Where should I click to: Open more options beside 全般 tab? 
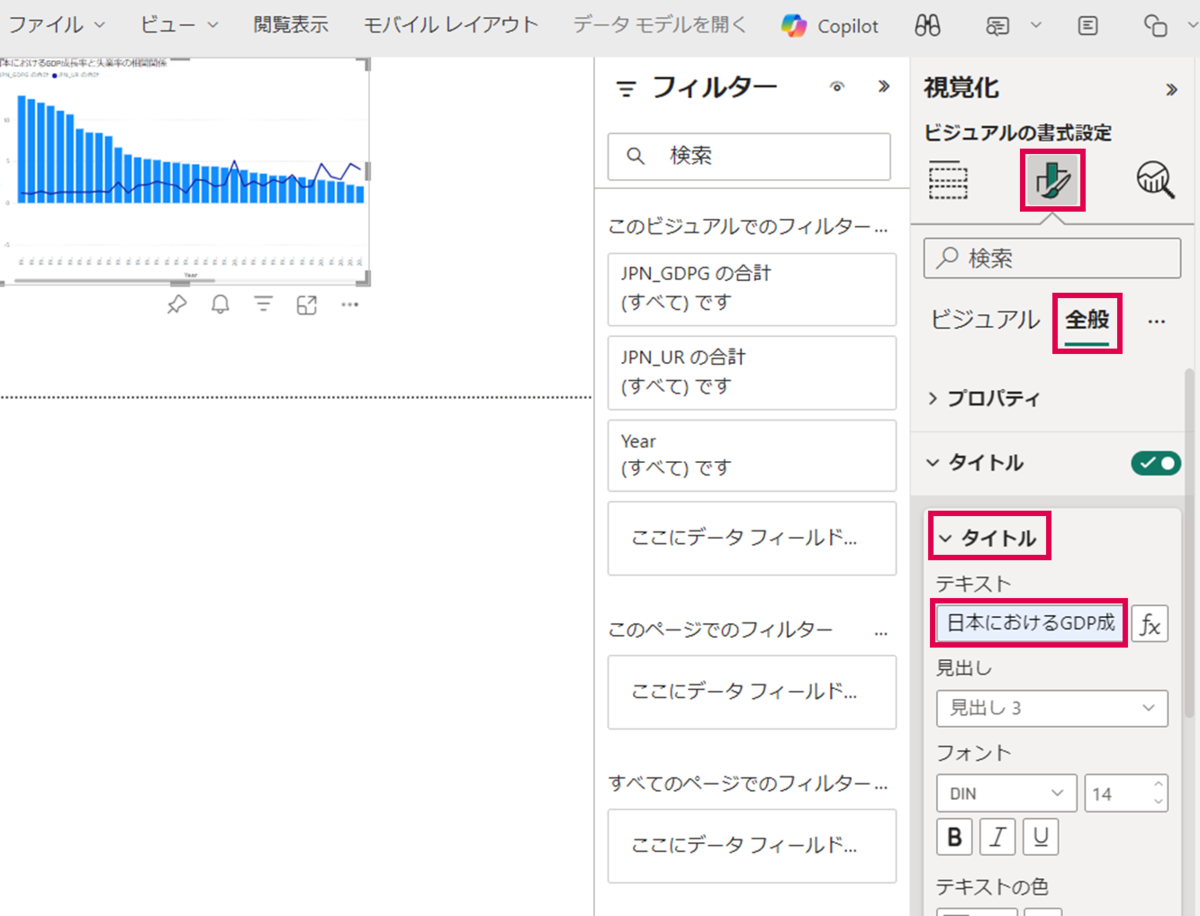pos(1157,321)
